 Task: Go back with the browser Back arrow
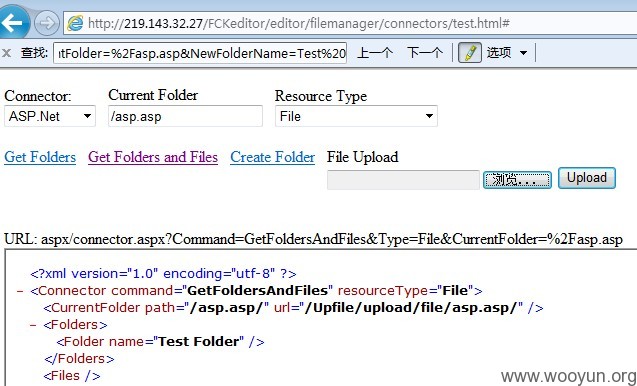tap(13, 22)
